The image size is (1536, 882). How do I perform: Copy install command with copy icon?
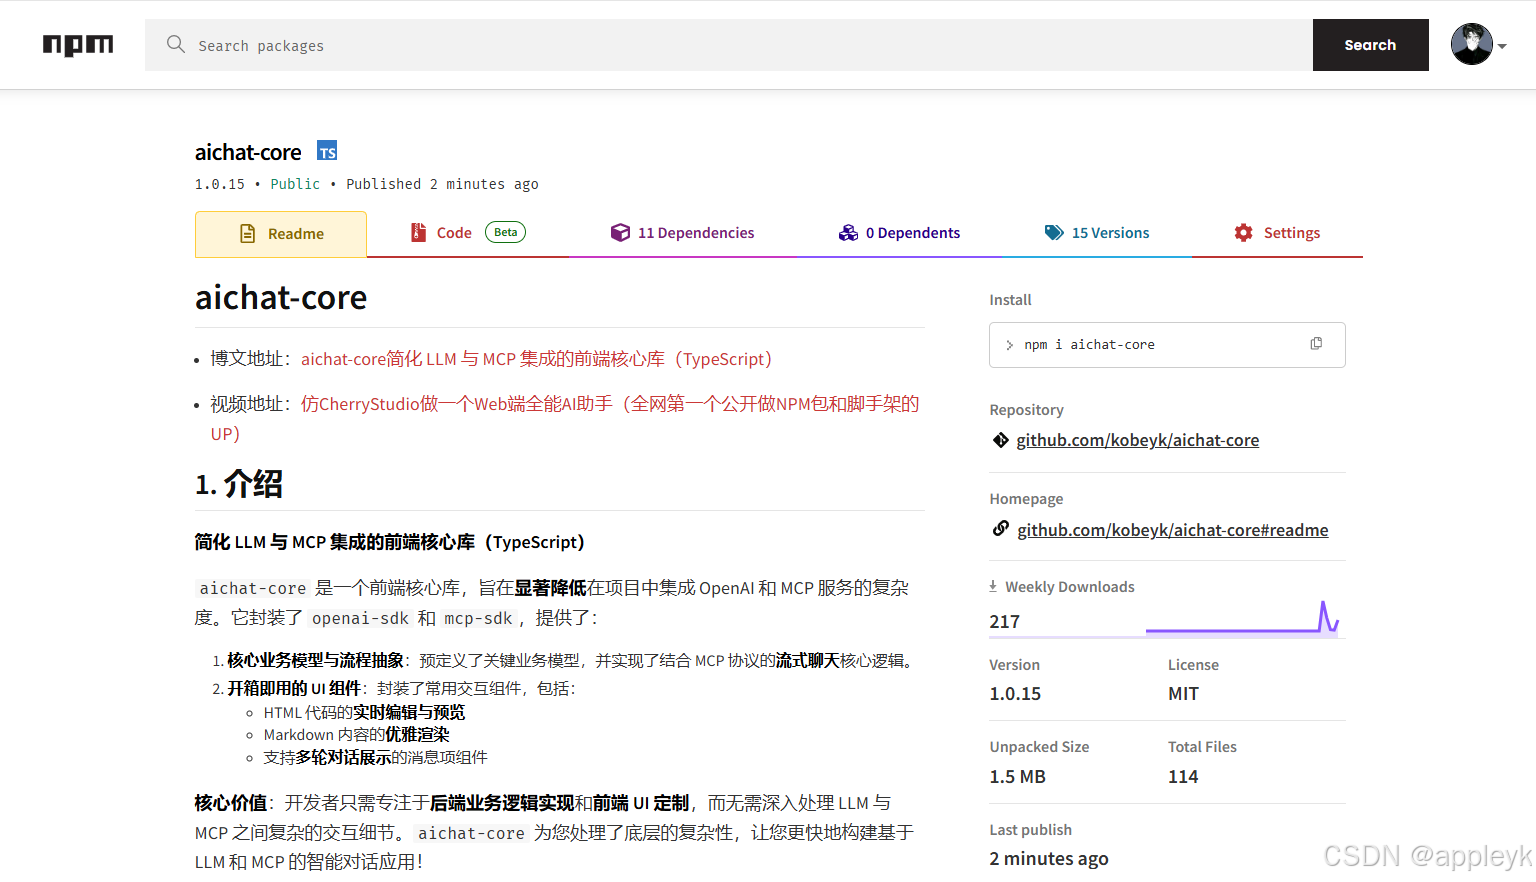[x=1316, y=344]
